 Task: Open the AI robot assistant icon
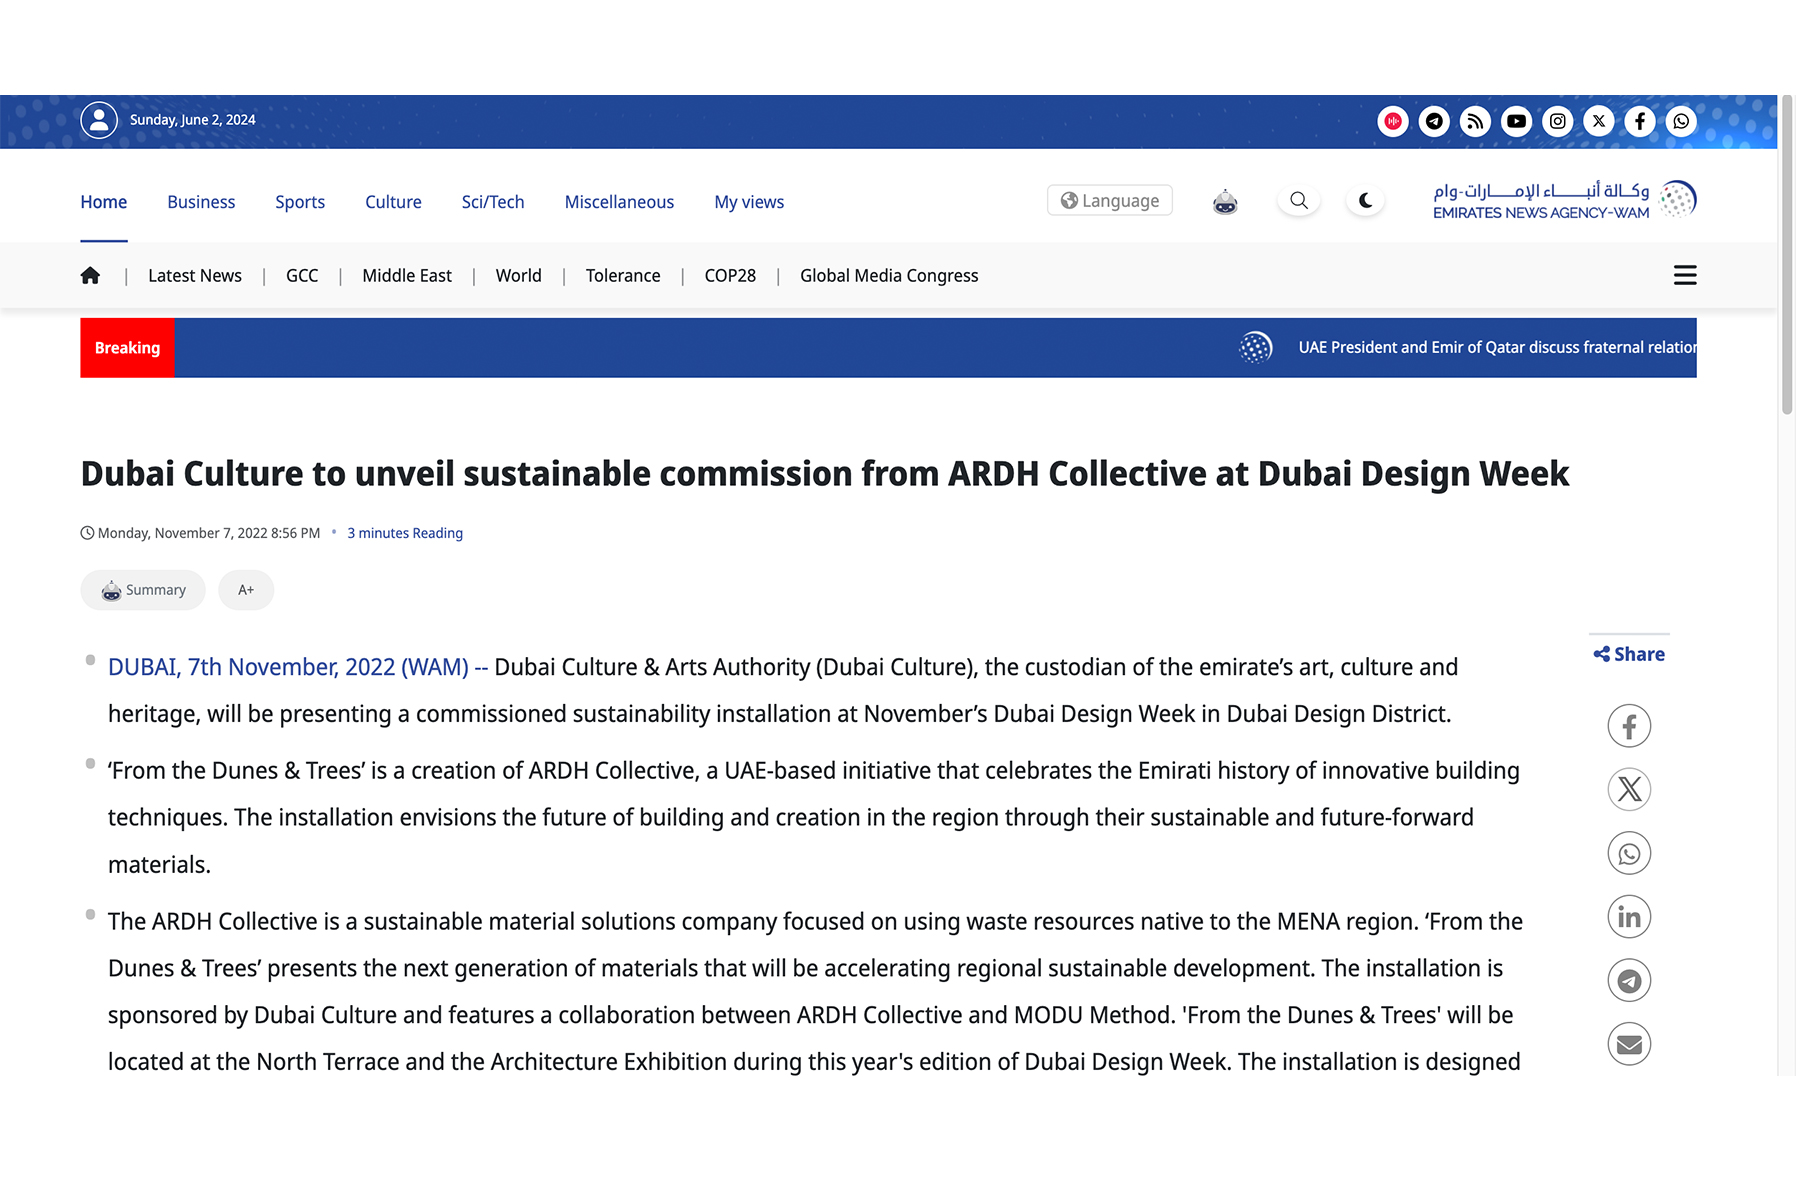1225,201
